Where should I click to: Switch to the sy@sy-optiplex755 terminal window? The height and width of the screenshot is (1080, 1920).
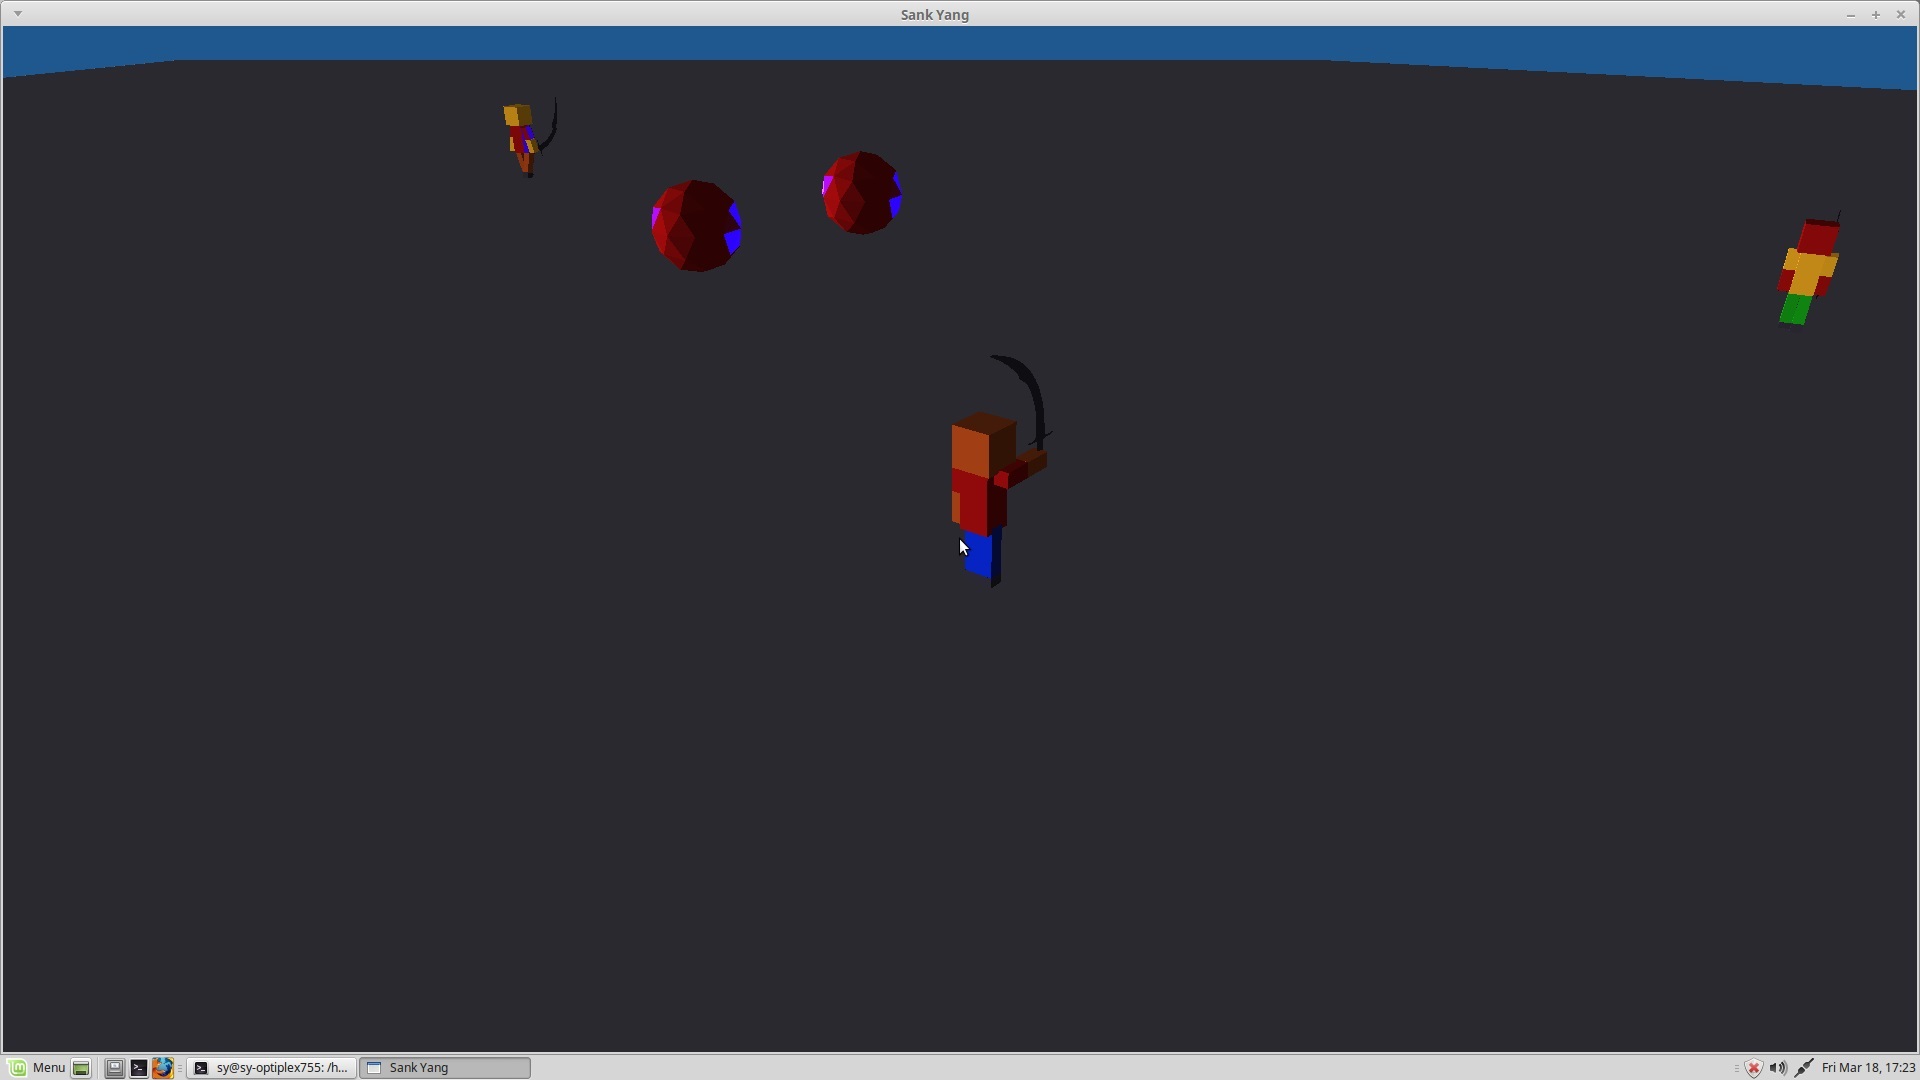pyautogui.click(x=271, y=1068)
